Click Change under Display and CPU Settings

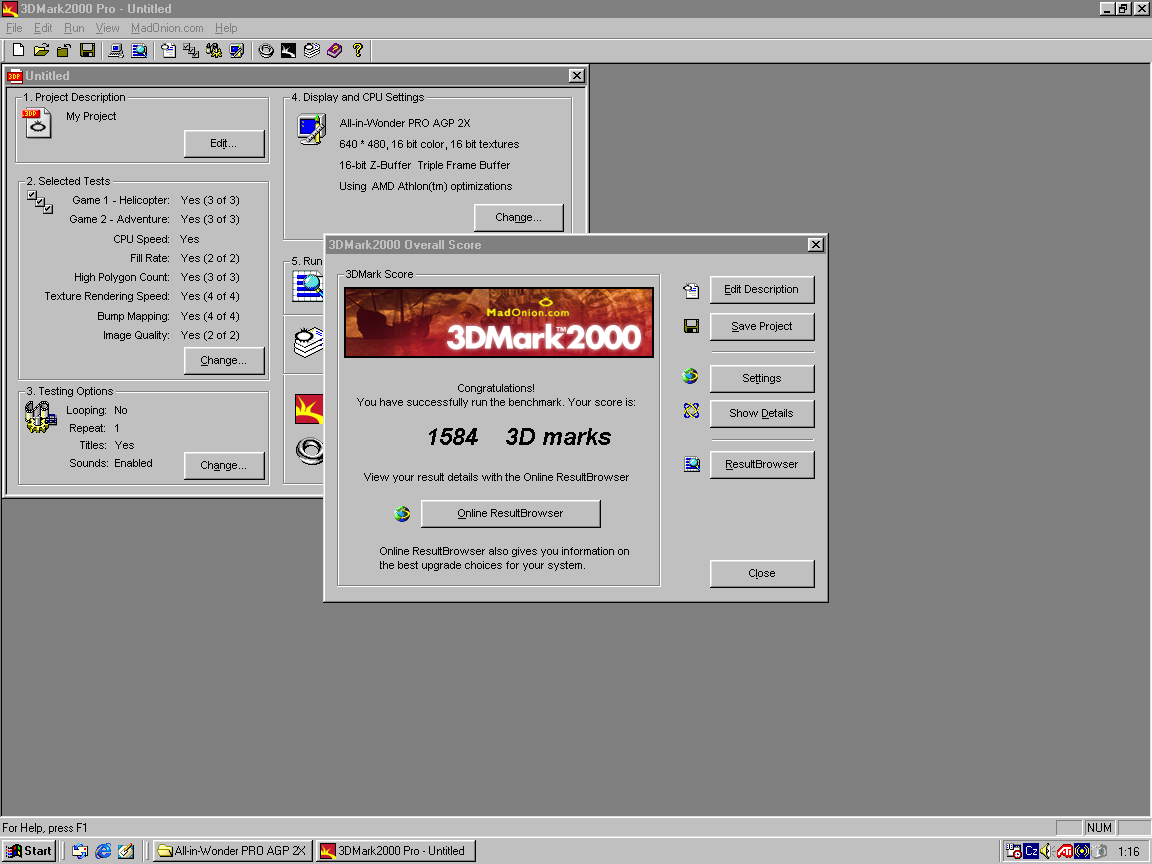[x=518, y=217]
